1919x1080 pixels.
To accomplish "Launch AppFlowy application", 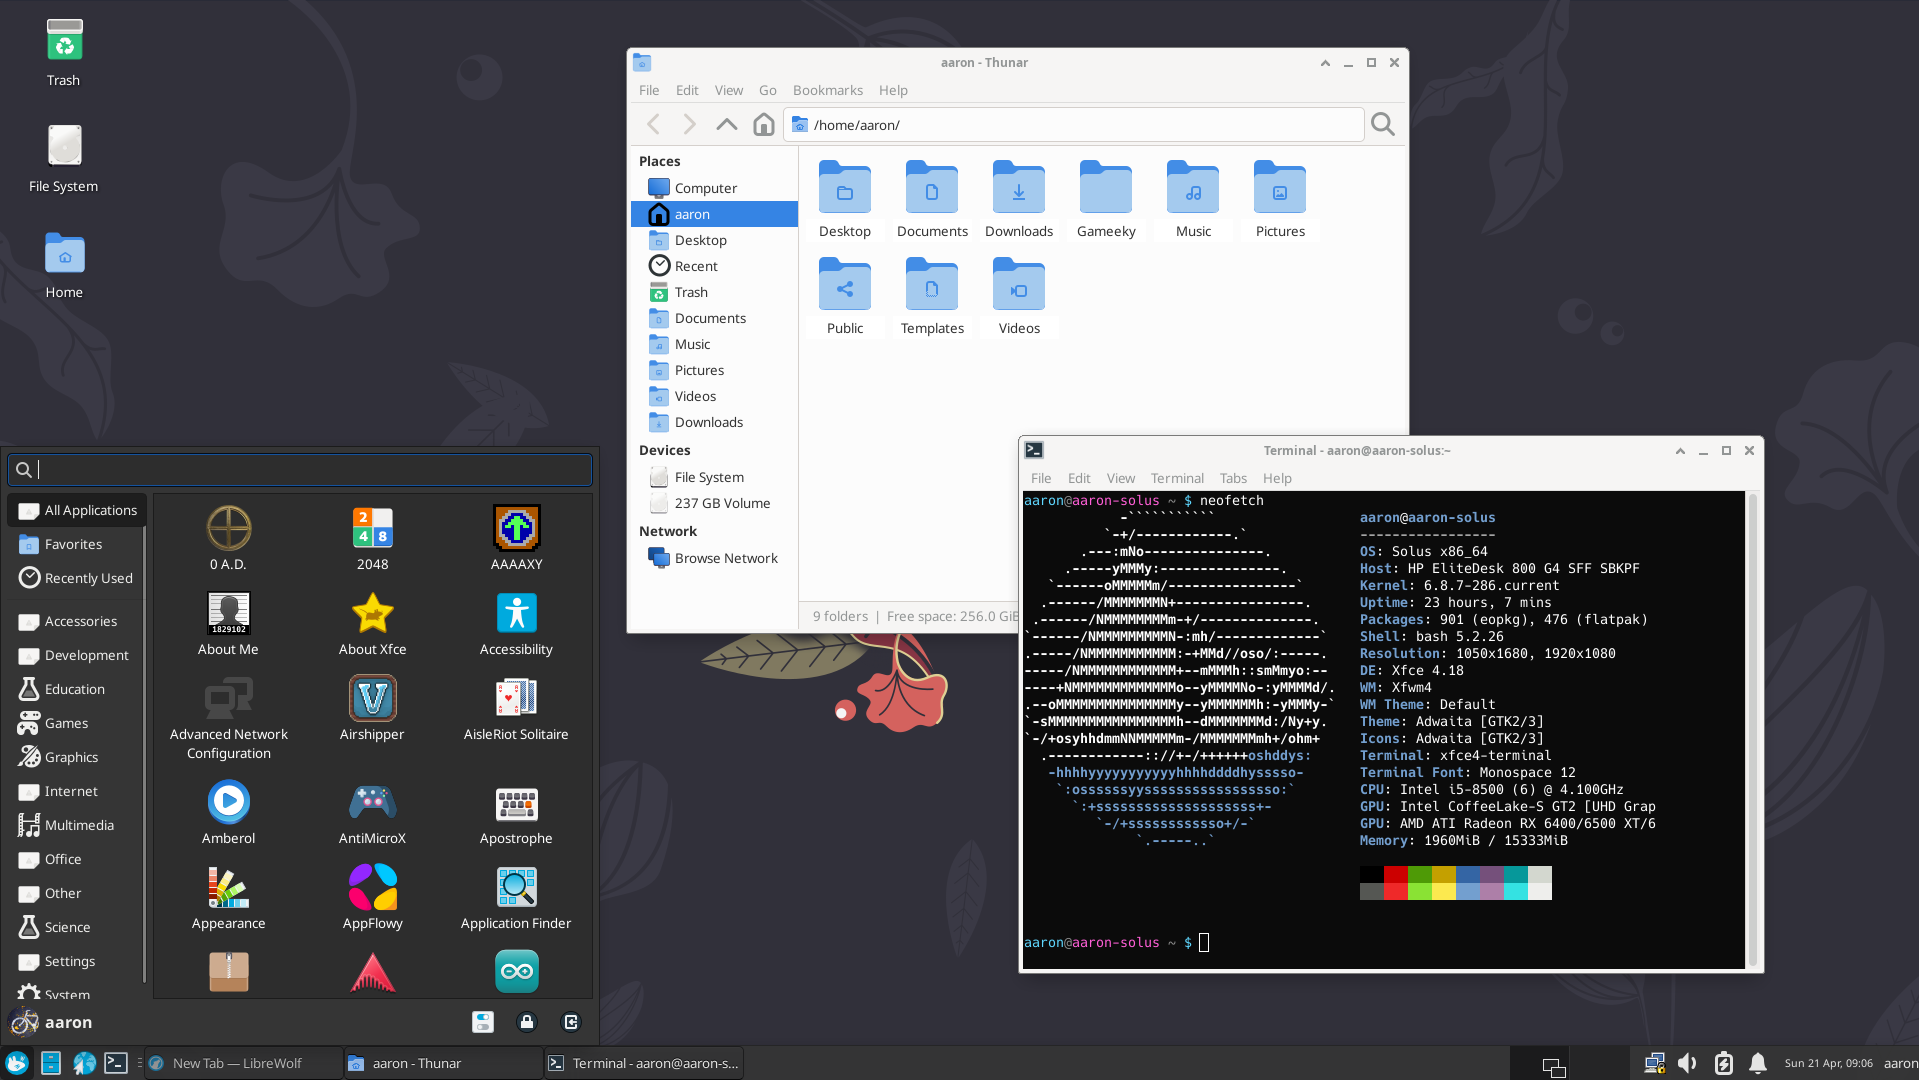I will 372,898.
